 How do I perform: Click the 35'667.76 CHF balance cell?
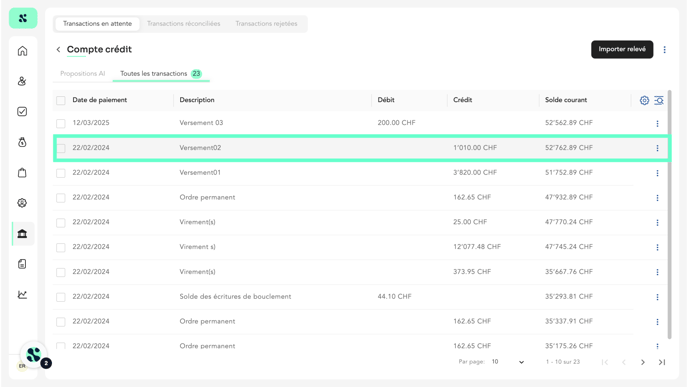[569, 272]
